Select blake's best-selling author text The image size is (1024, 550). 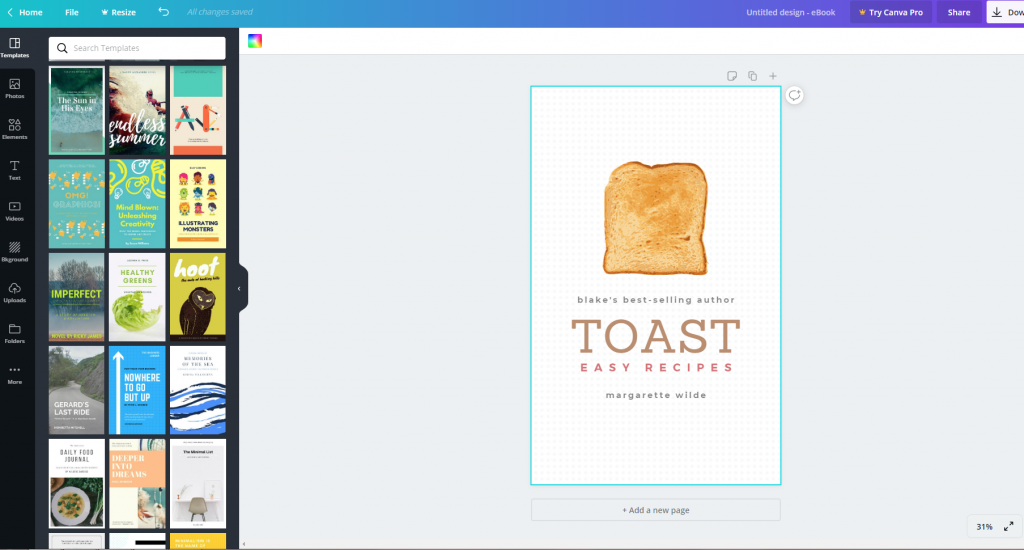[656, 300]
